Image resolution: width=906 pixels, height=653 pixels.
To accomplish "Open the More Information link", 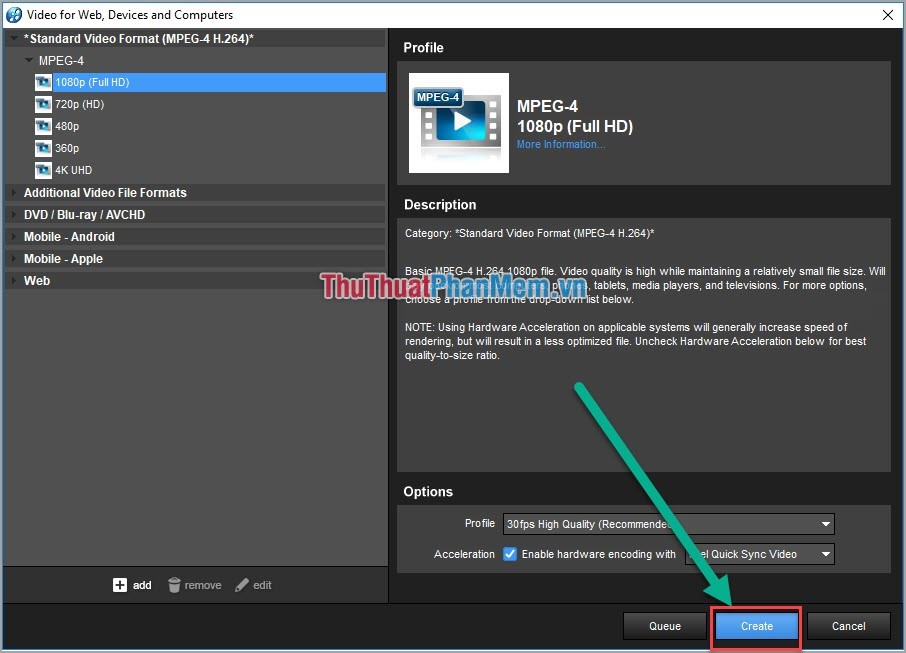I will pyautogui.click(x=560, y=143).
